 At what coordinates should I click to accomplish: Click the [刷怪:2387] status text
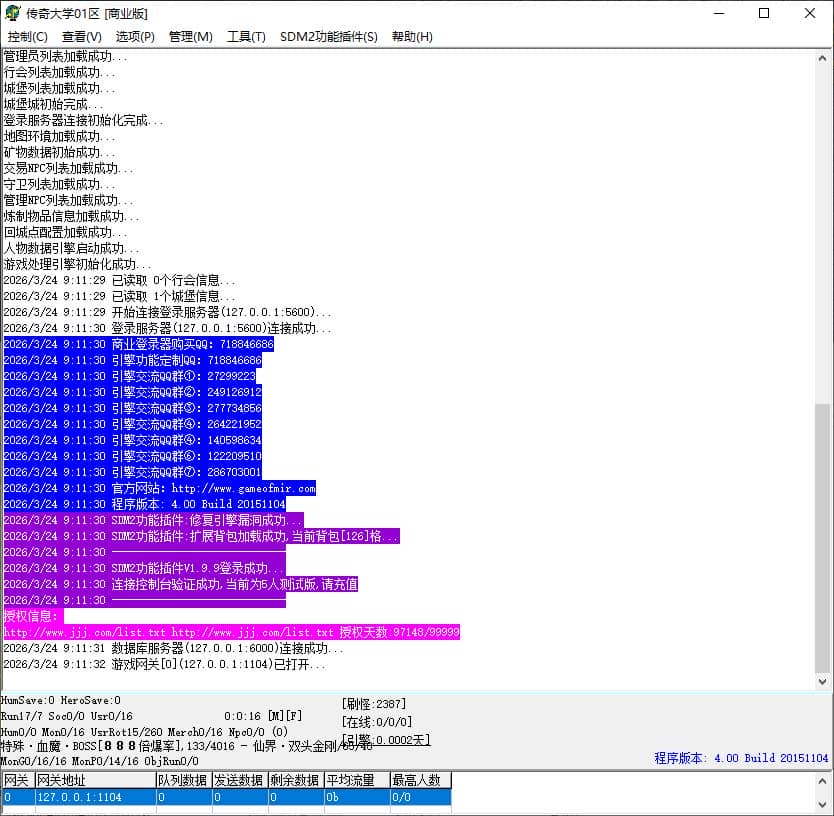[374, 704]
